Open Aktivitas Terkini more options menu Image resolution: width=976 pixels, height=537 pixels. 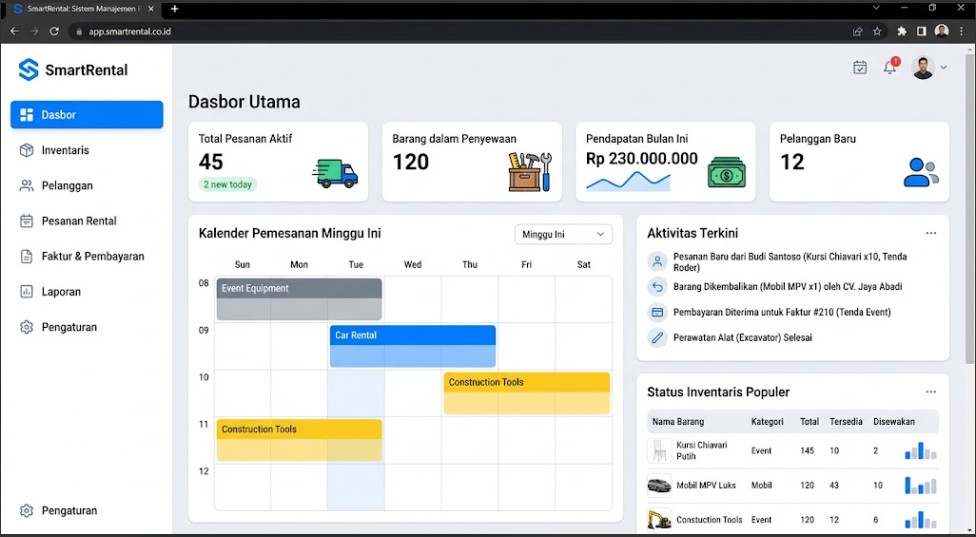coord(931,233)
